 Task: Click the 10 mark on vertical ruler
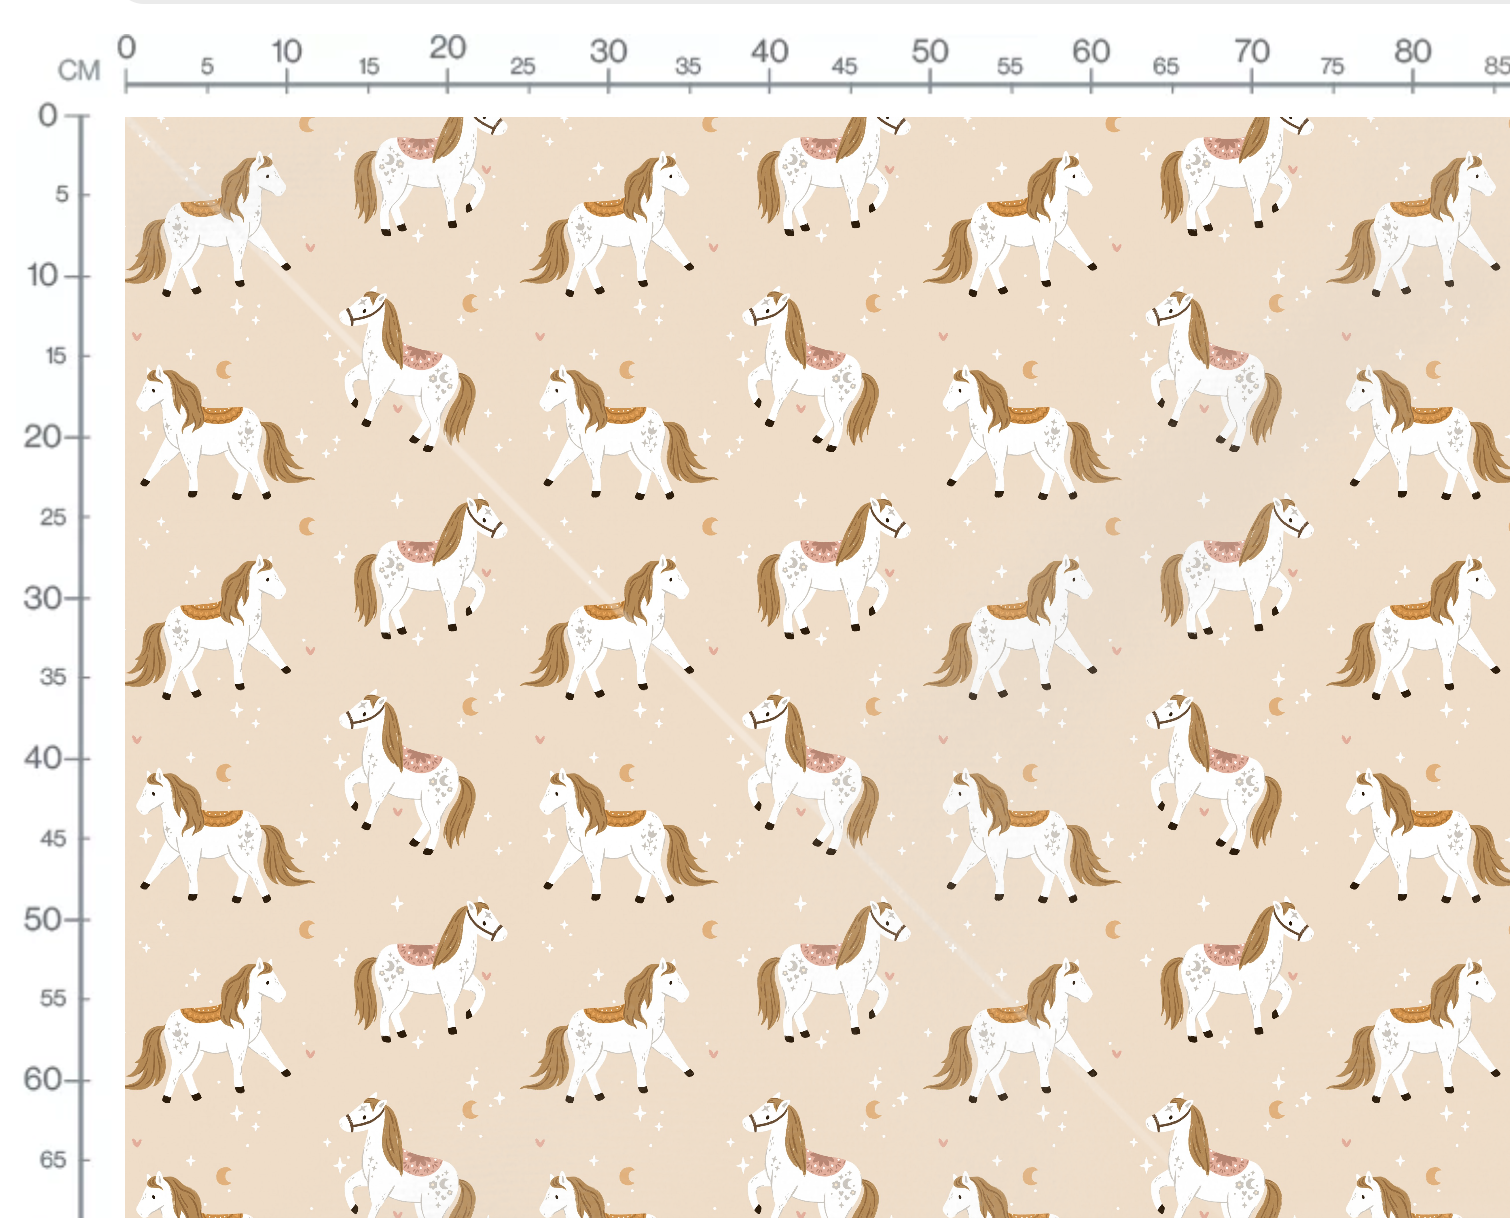click(x=43, y=275)
